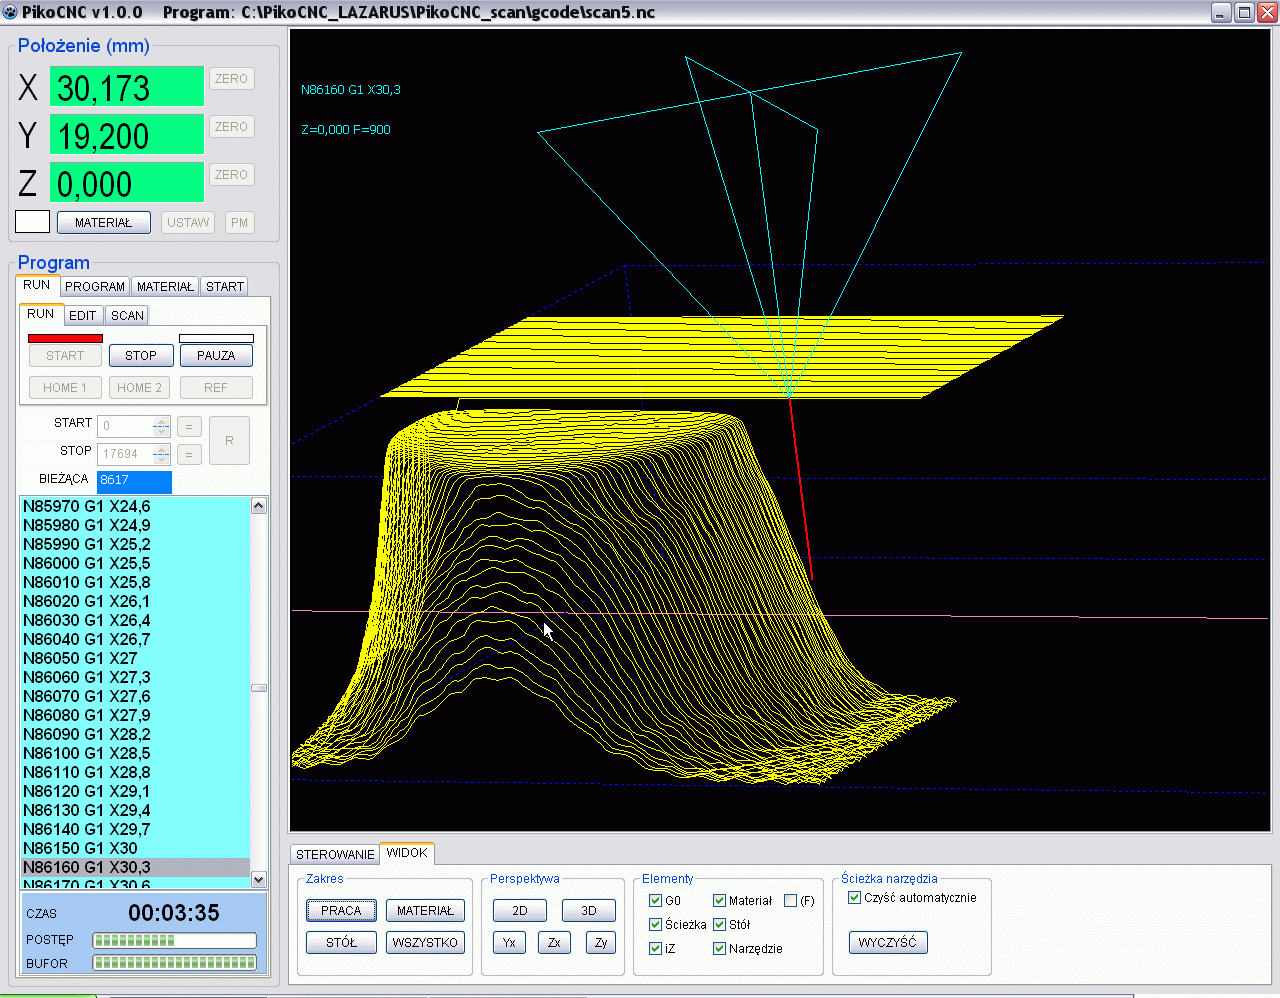
Task: Click the PRACA range button
Action: [341, 911]
